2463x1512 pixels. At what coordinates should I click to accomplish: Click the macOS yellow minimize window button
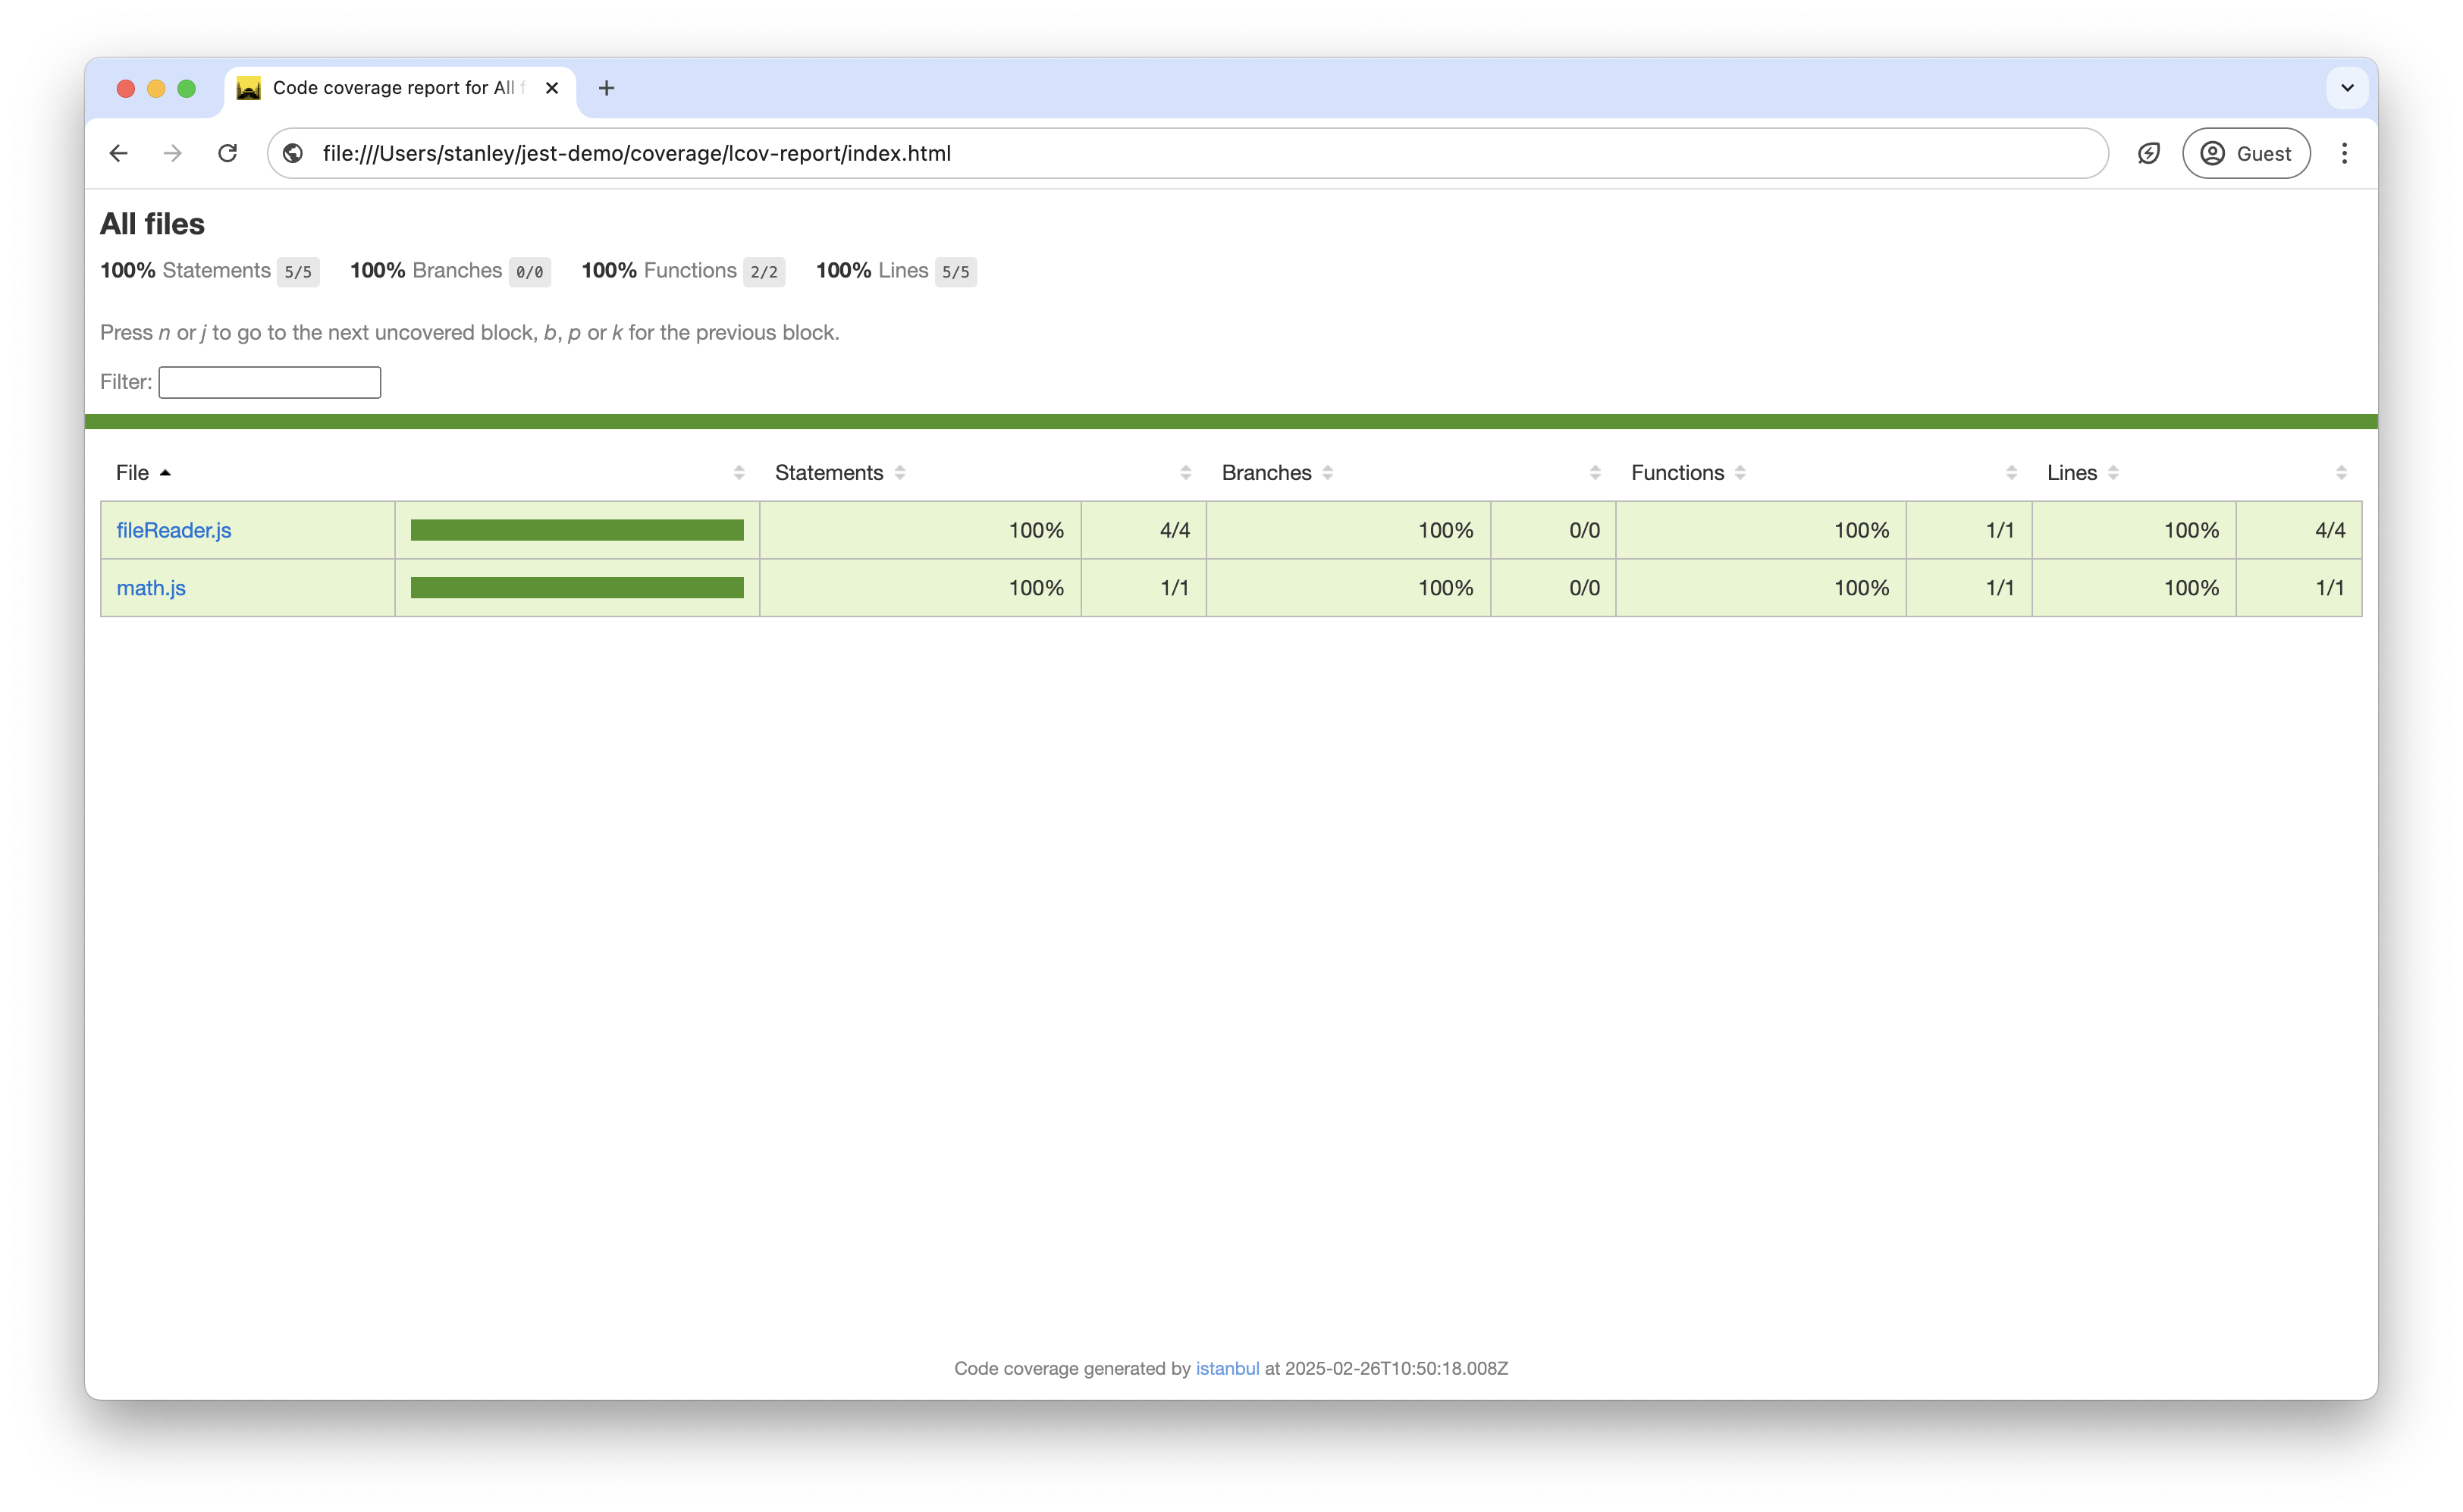156,88
